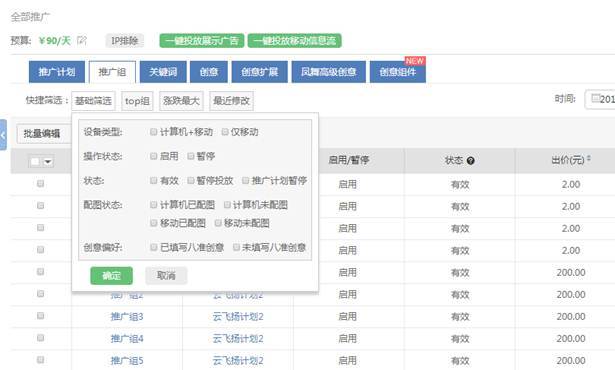This screenshot has width=615, height=370.
Task: Select 计算机未配图 checkbox
Action: pos(227,205)
